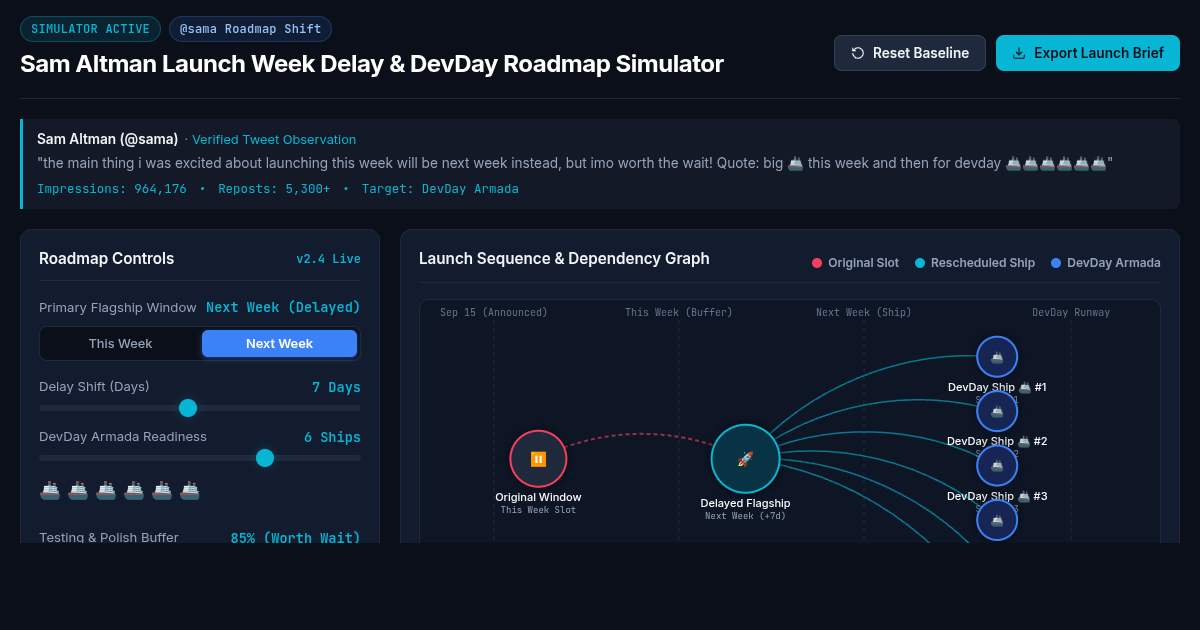Click Launch Sequence & Dependency Graph heading
Image resolution: width=1200 pixels, height=630 pixels.
point(564,259)
